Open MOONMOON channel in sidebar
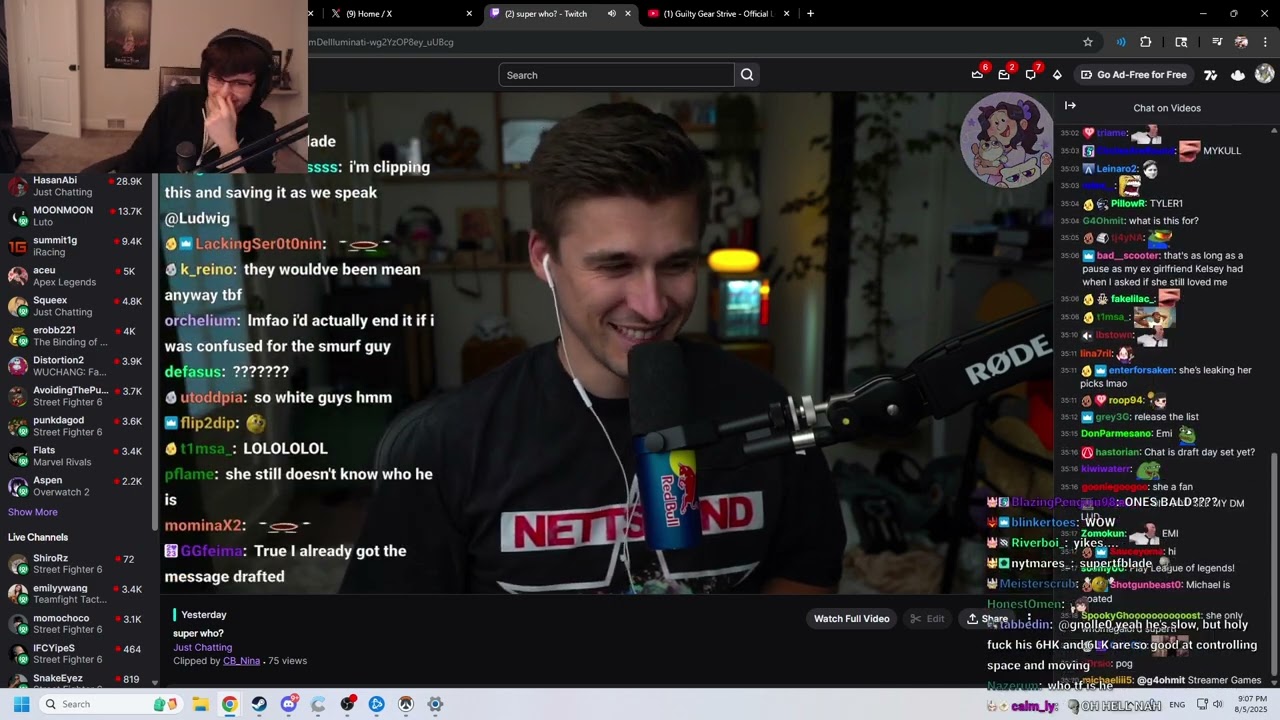Screen dimensions: 1280x720 point(77,216)
